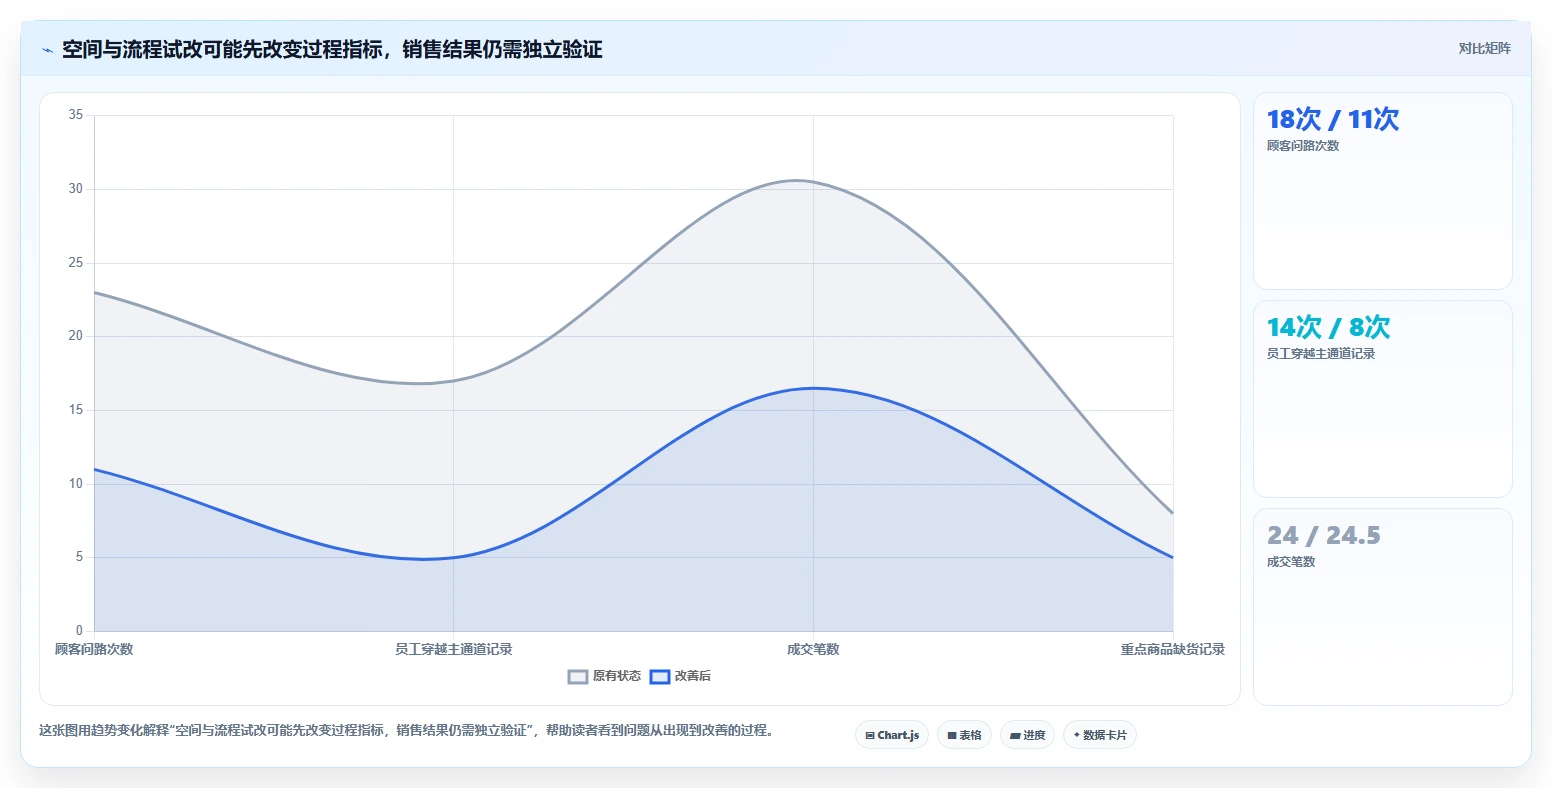Click the 重点商品缺货记录 x-axis label

1172,649
